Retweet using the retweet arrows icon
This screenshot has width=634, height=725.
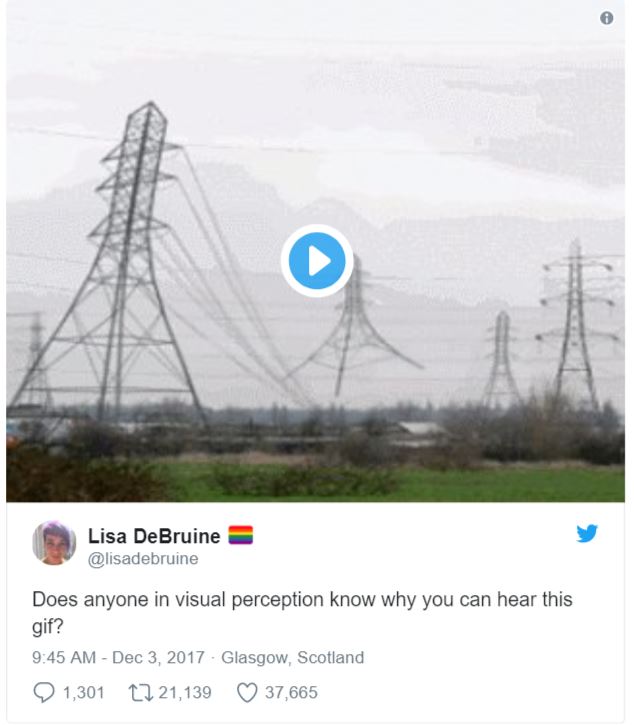141,693
